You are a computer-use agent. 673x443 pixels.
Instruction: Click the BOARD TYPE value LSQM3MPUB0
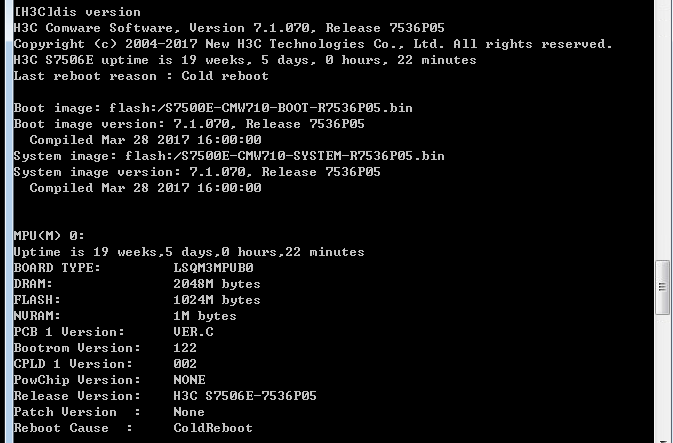213,268
